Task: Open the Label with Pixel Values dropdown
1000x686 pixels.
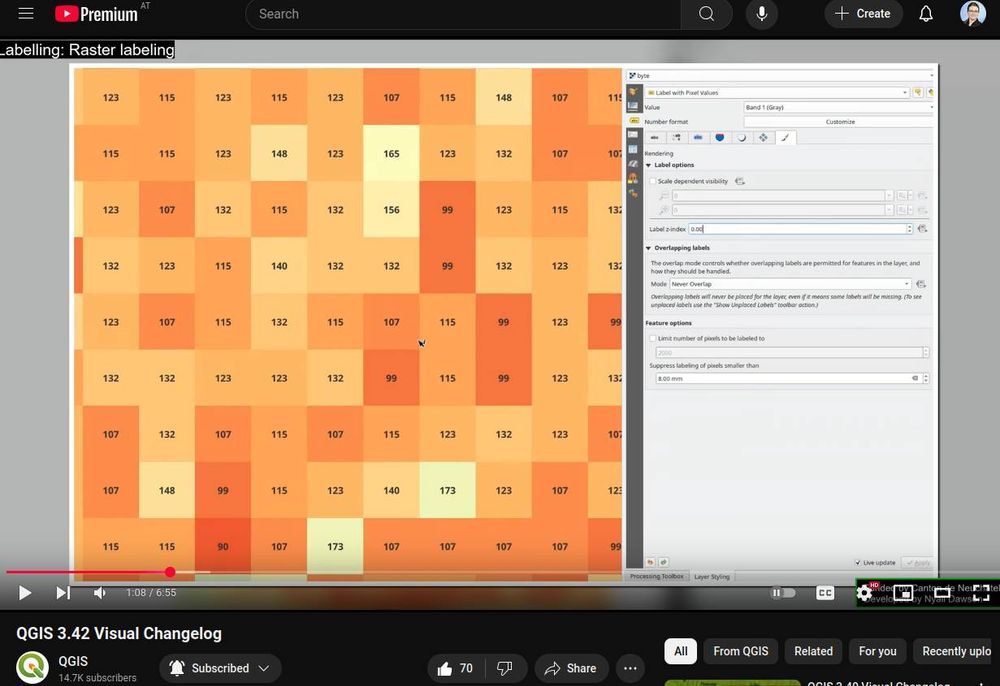Action: coord(777,92)
